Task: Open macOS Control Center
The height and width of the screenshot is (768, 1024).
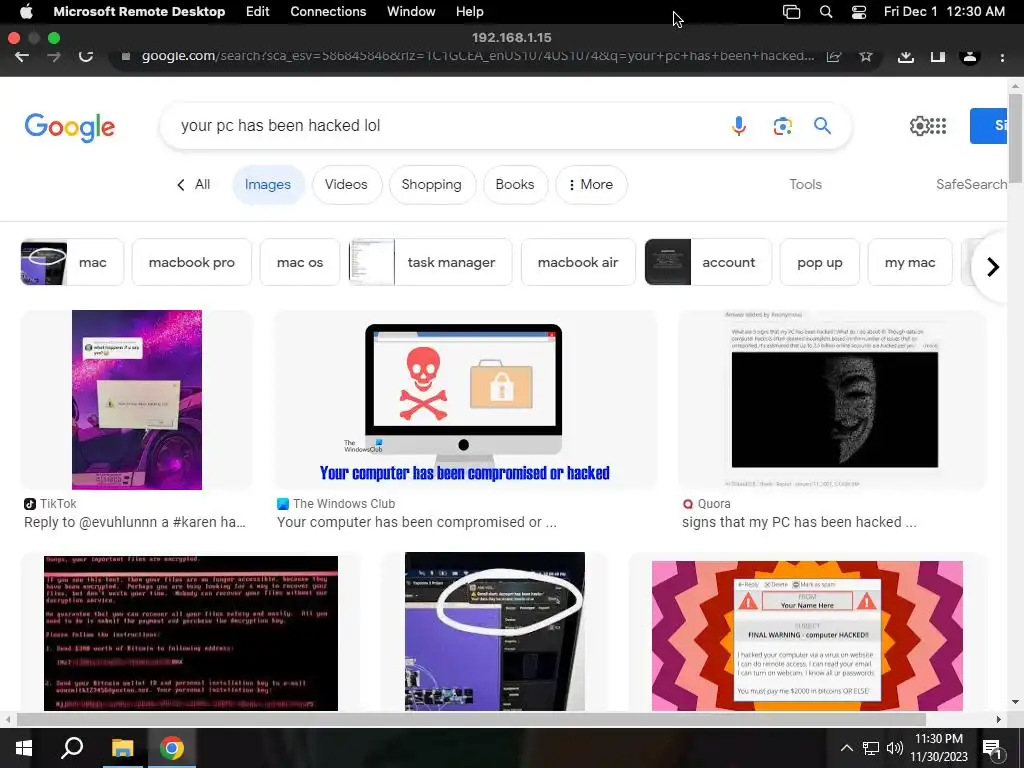Action: 859,12
